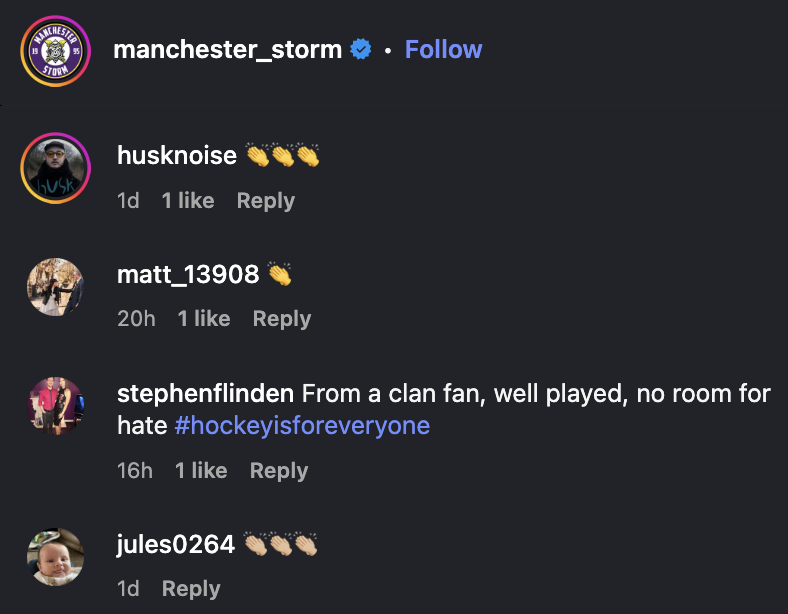Screen dimensions: 788x614
Task: Open the jules0264 username link
Action: [x=176, y=544]
